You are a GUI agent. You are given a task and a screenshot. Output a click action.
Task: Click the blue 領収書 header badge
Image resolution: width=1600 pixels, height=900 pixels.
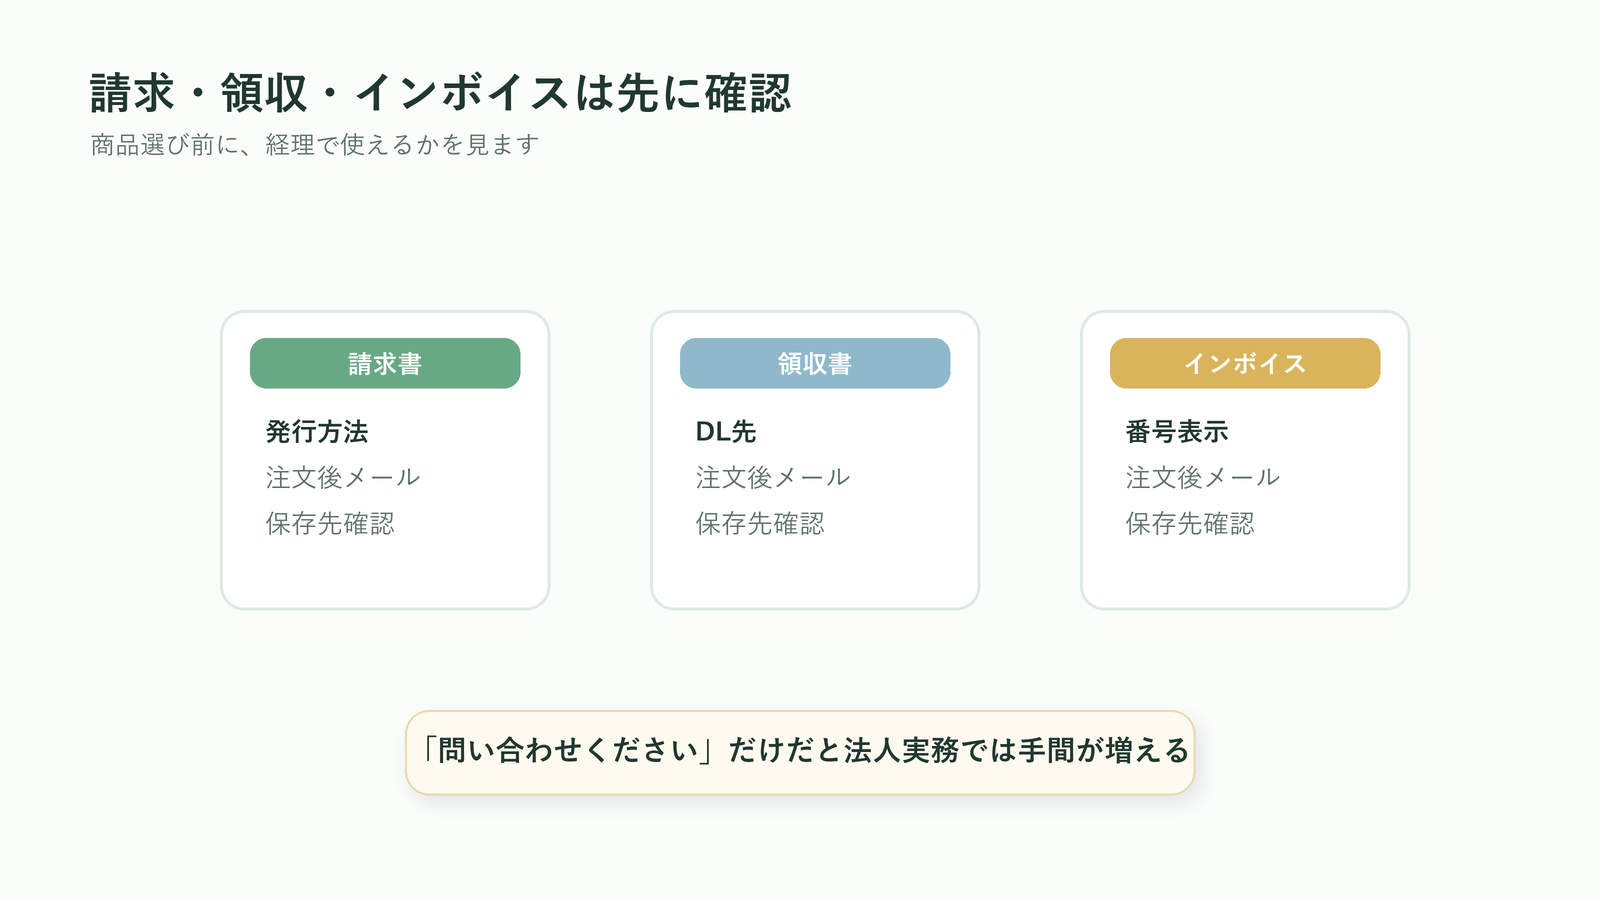tap(815, 363)
